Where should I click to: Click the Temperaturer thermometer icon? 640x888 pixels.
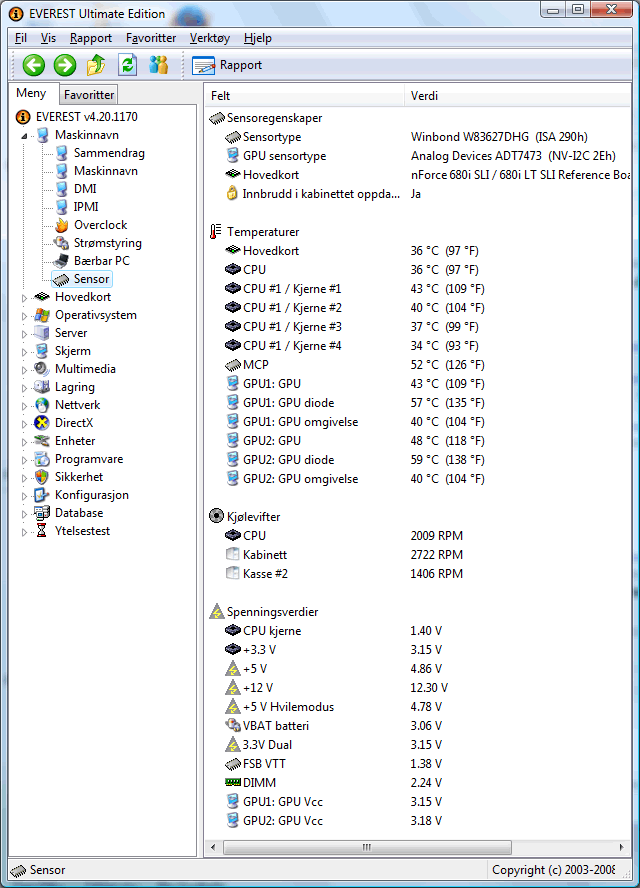pyautogui.click(x=216, y=232)
